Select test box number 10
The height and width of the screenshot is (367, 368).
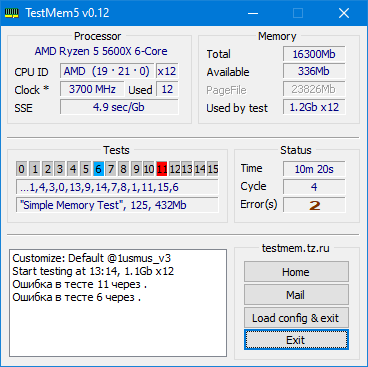149,169
